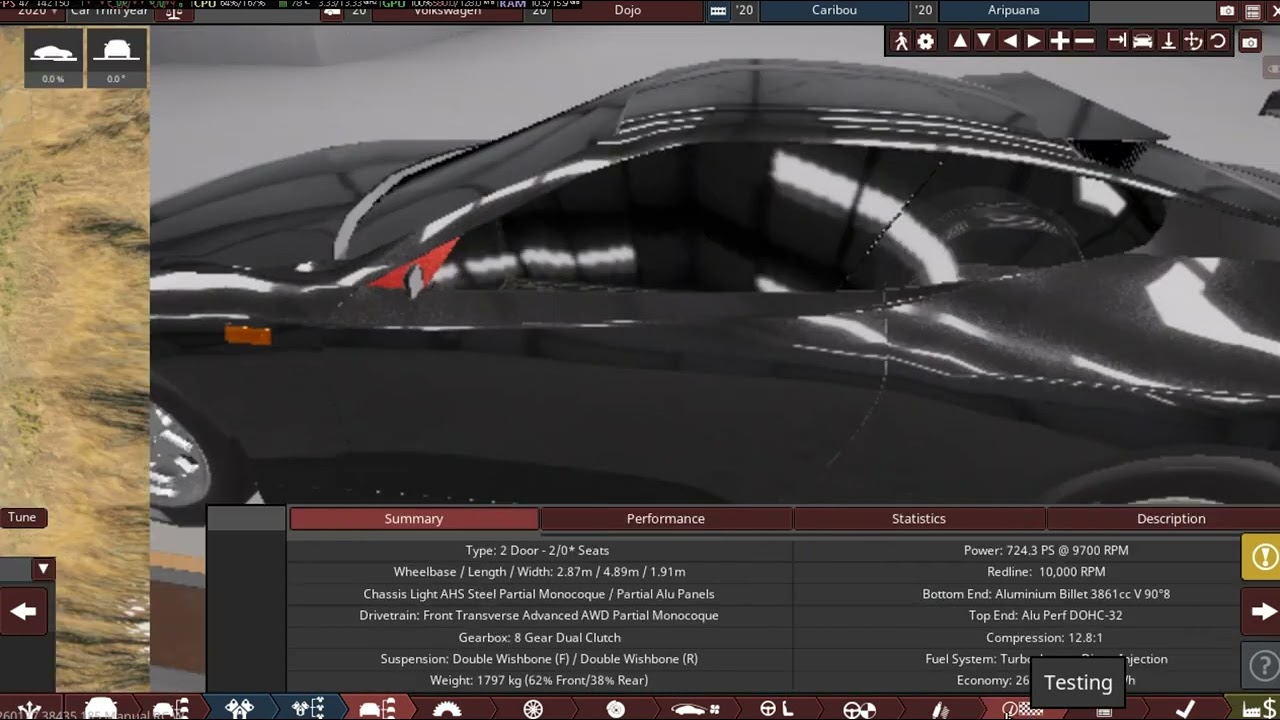1280x720 pixels.
Task: Move camera up with the up arrow
Action: pyautogui.click(x=960, y=41)
